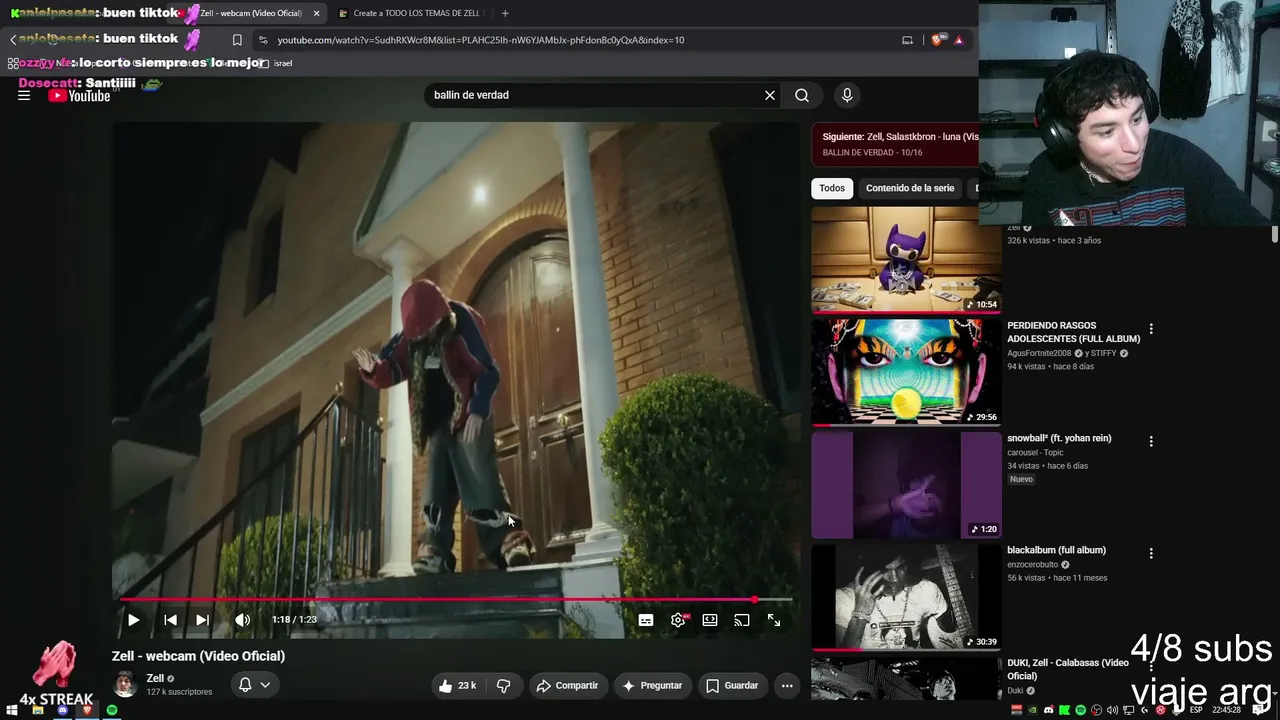Image resolution: width=1280 pixels, height=720 pixels.
Task: Open the snowball² video thumbnail
Action: [906, 485]
